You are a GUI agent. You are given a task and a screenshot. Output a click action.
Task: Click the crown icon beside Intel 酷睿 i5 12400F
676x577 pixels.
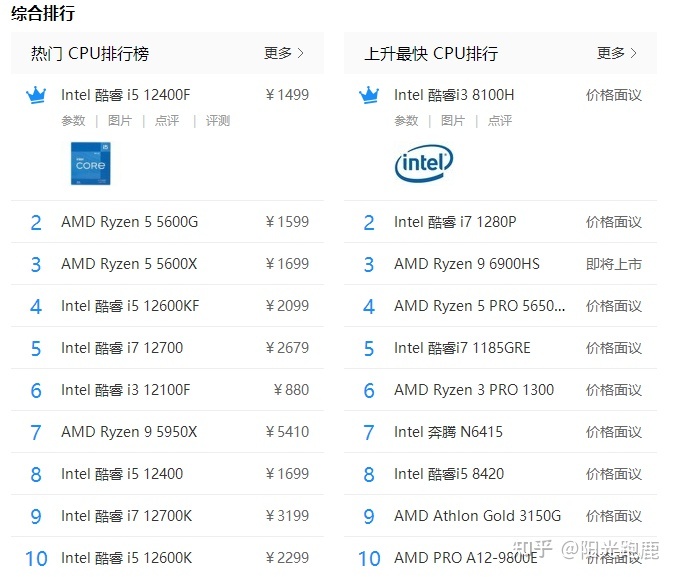36,95
